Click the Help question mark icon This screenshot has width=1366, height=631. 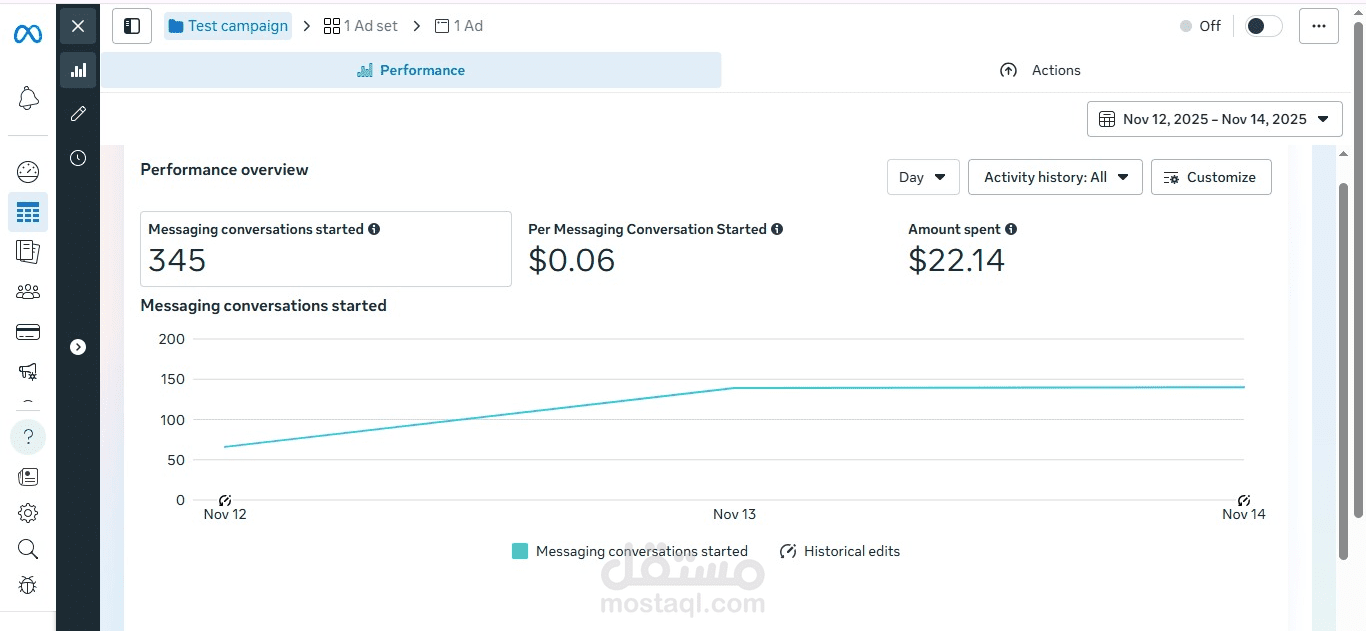click(28, 437)
